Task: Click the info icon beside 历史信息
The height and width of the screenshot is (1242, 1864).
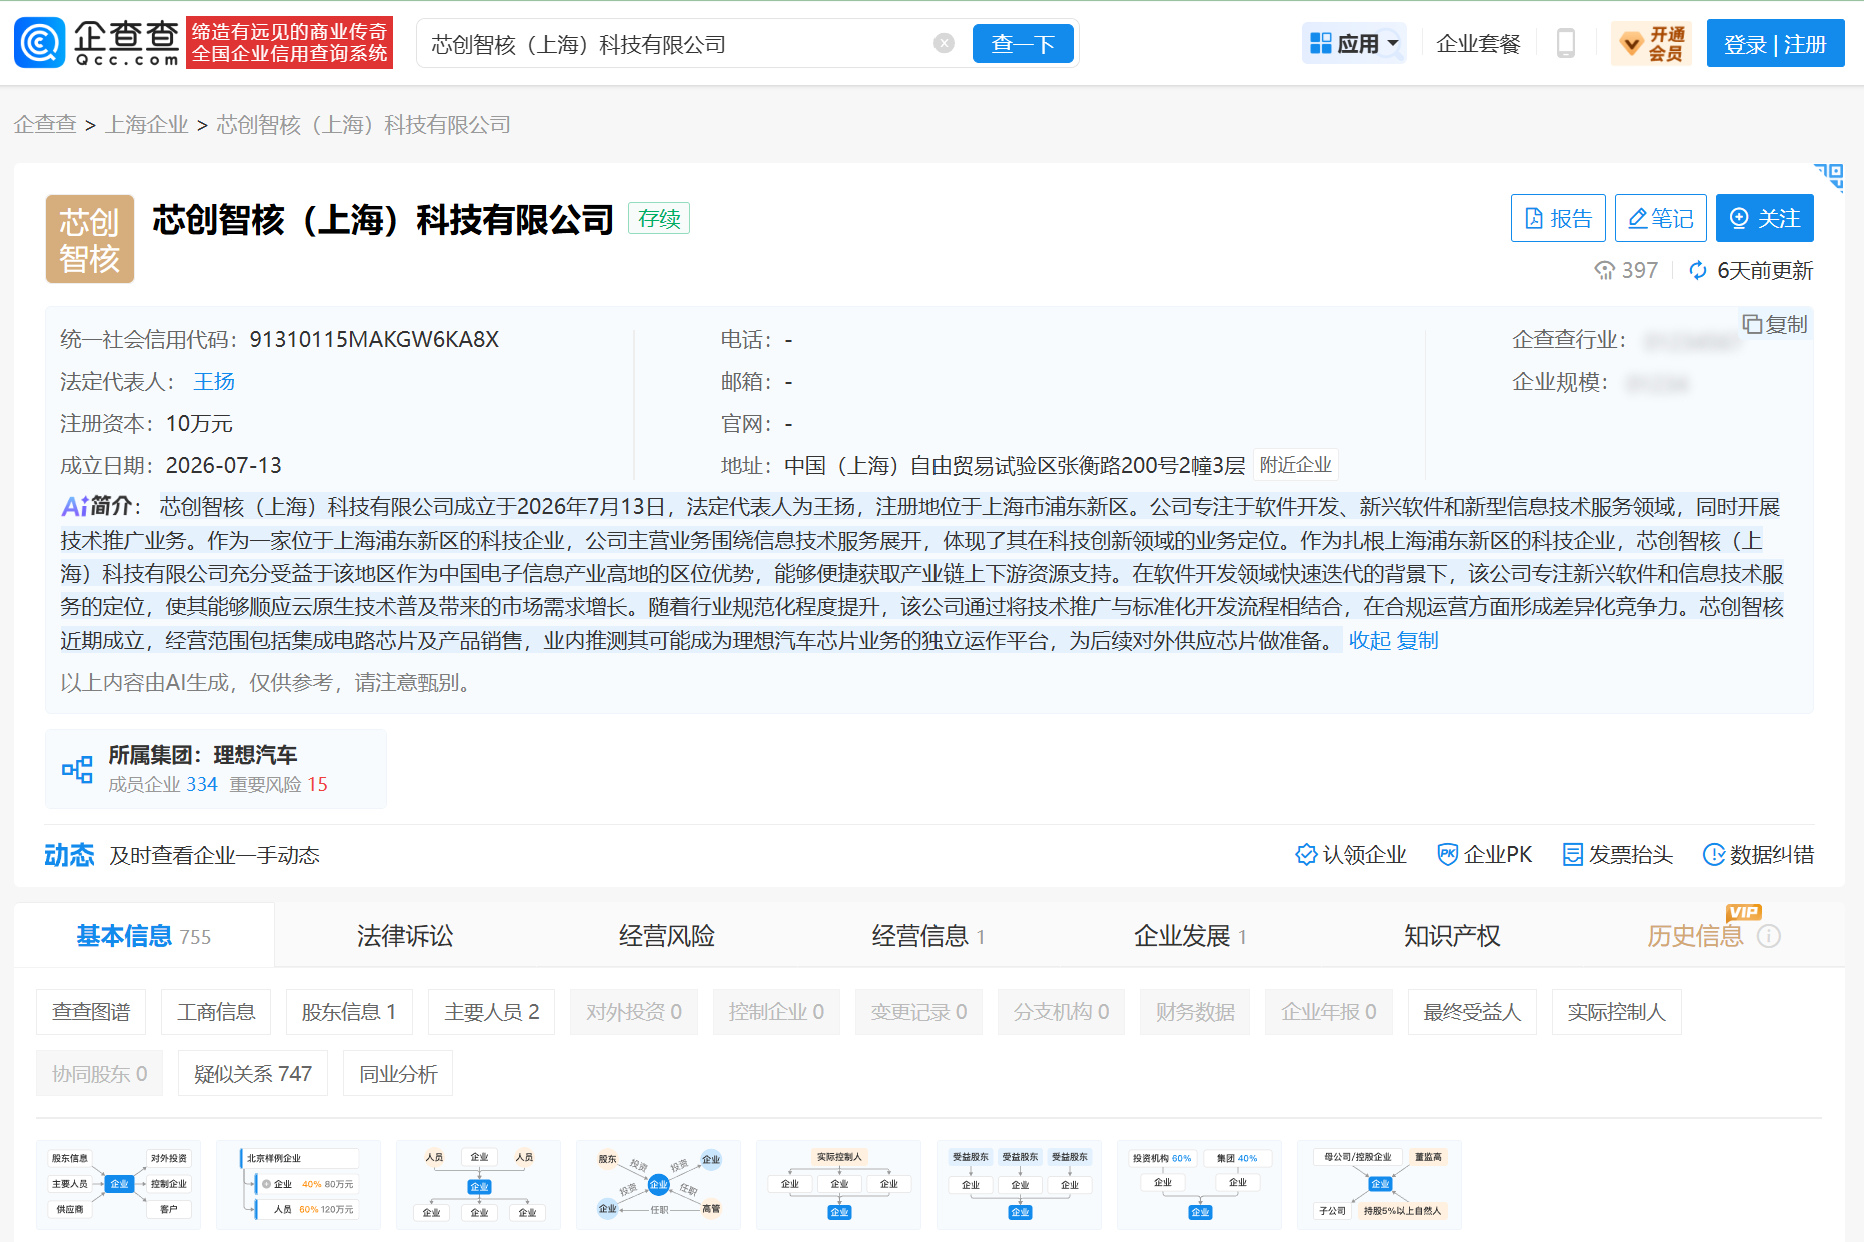Action: [x=1769, y=936]
